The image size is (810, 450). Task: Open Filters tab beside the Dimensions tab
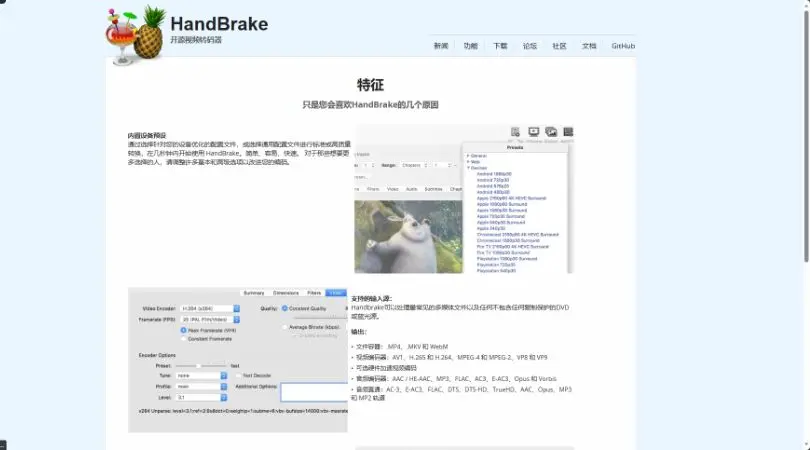point(314,293)
